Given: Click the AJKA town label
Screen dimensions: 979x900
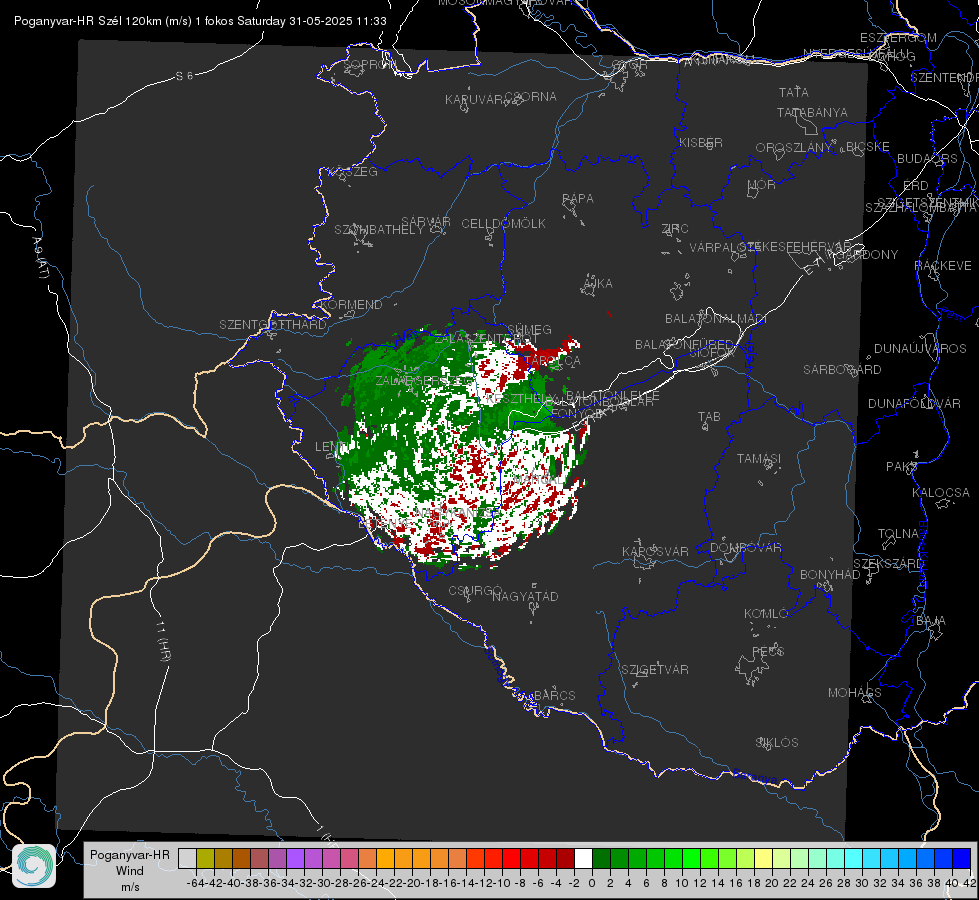Looking at the screenshot, I should click(598, 284).
